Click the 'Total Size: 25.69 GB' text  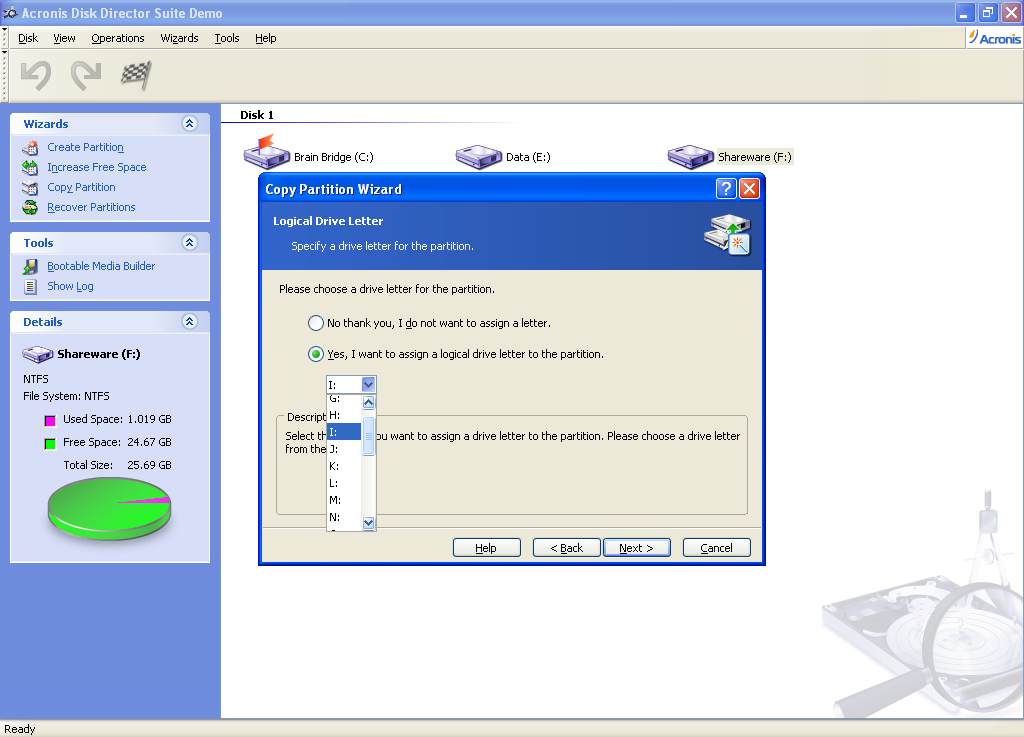pos(118,465)
